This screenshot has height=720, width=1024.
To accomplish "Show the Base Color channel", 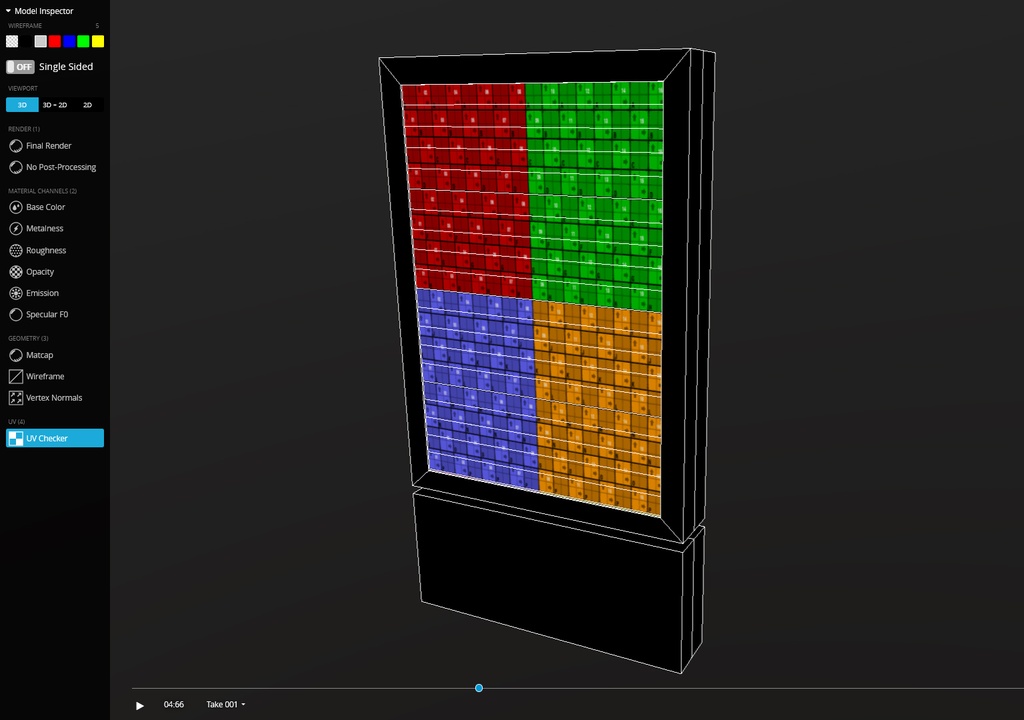I will 16,207.
